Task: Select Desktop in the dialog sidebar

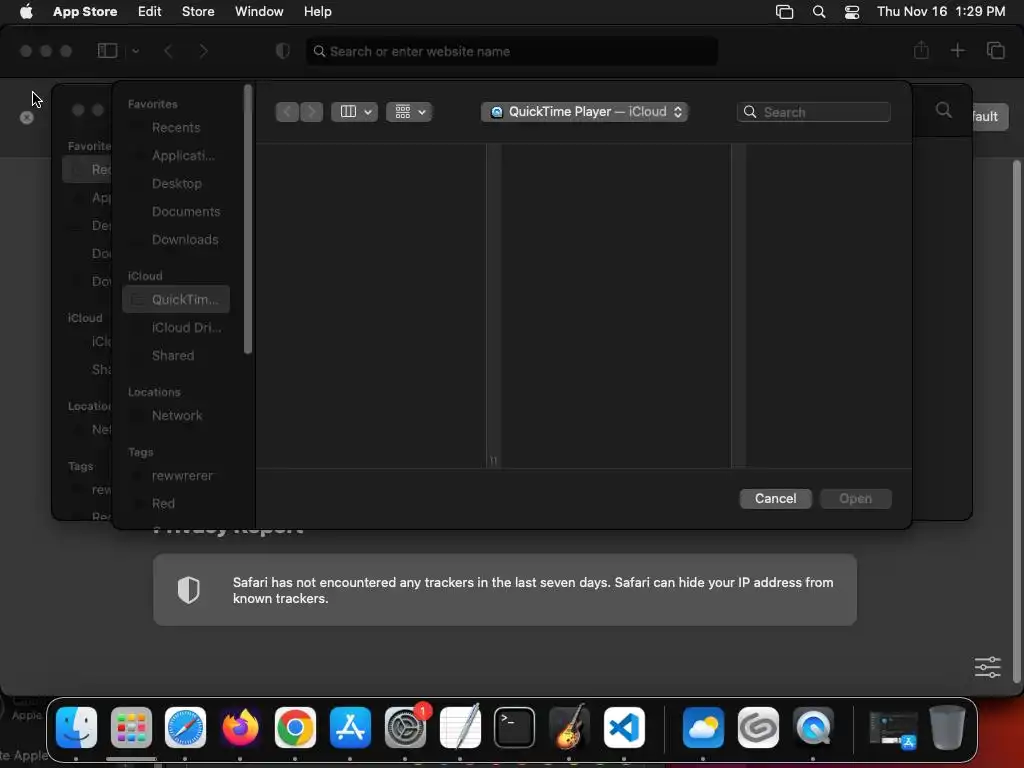Action: [176, 184]
